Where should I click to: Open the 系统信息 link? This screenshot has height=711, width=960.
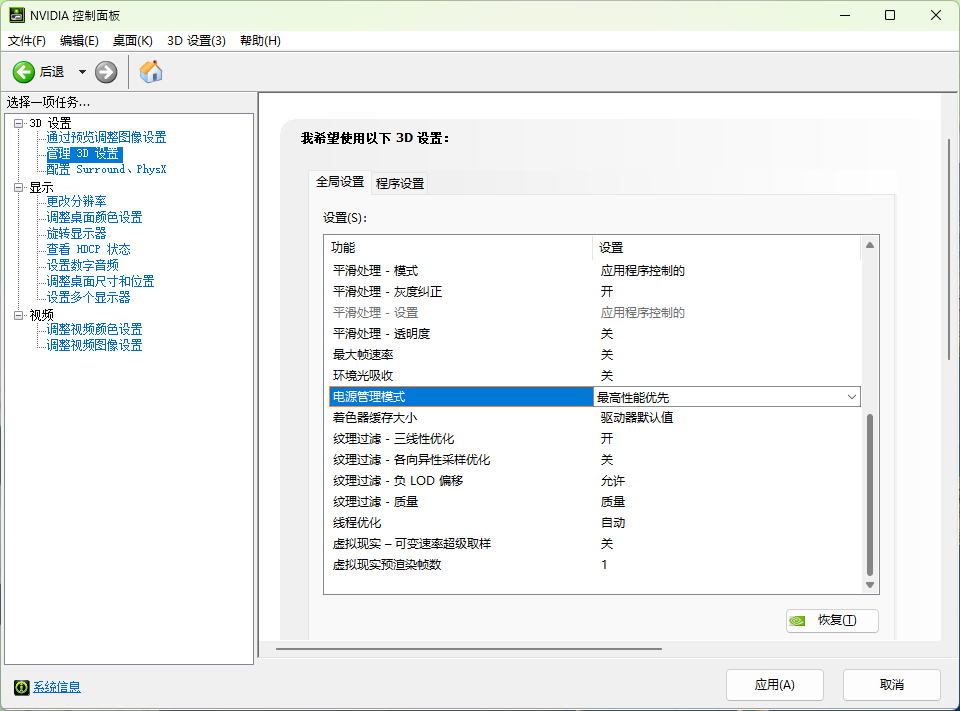click(57, 687)
